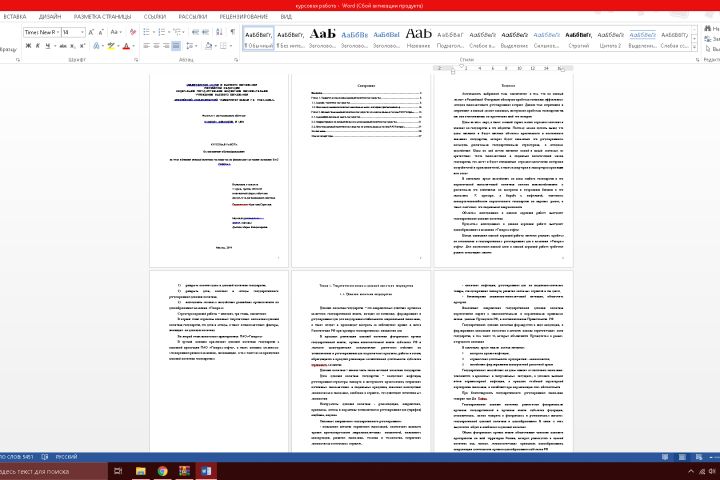Expand the font color dropdown arrow
The height and width of the screenshot is (480, 720).
(x=134, y=46)
